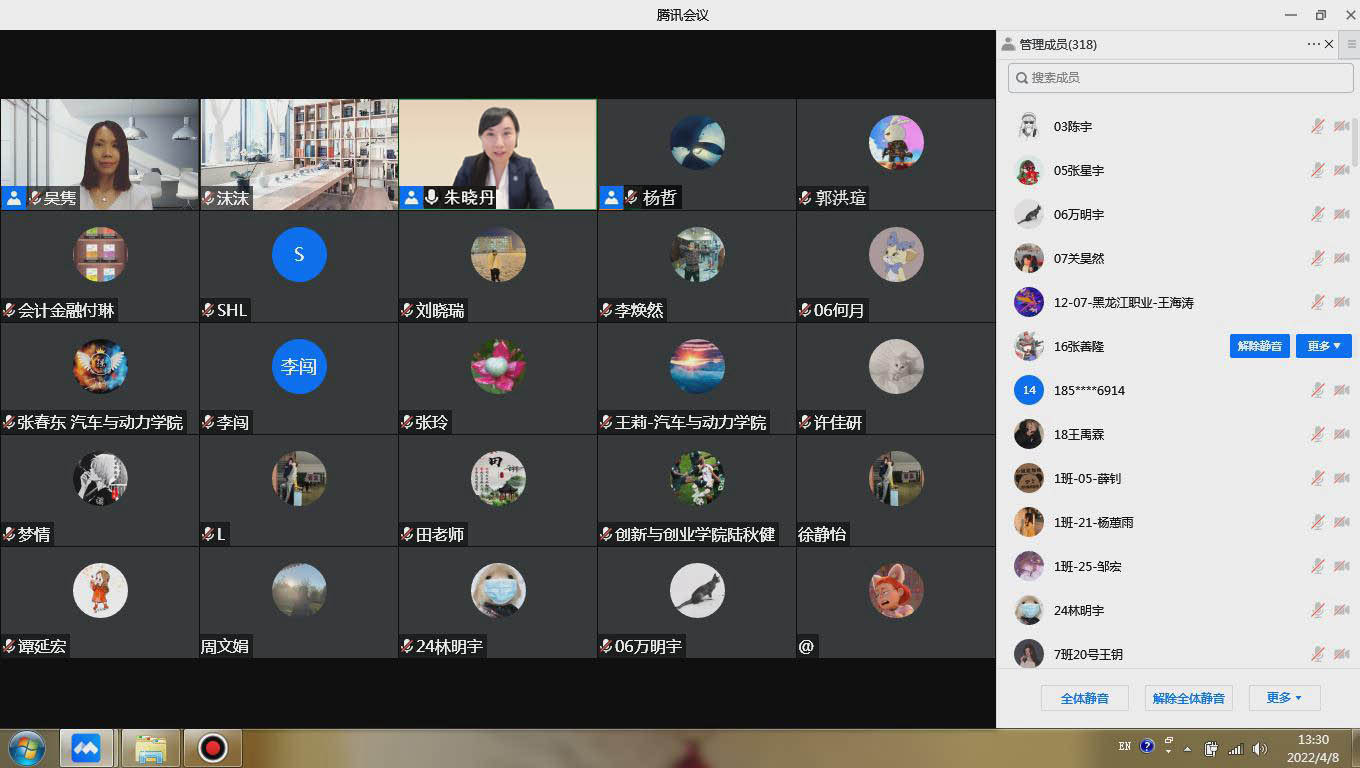Click the 全体静音 mute all button
The width and height of the screenshot is (1360, 768).
point(1084,698)
